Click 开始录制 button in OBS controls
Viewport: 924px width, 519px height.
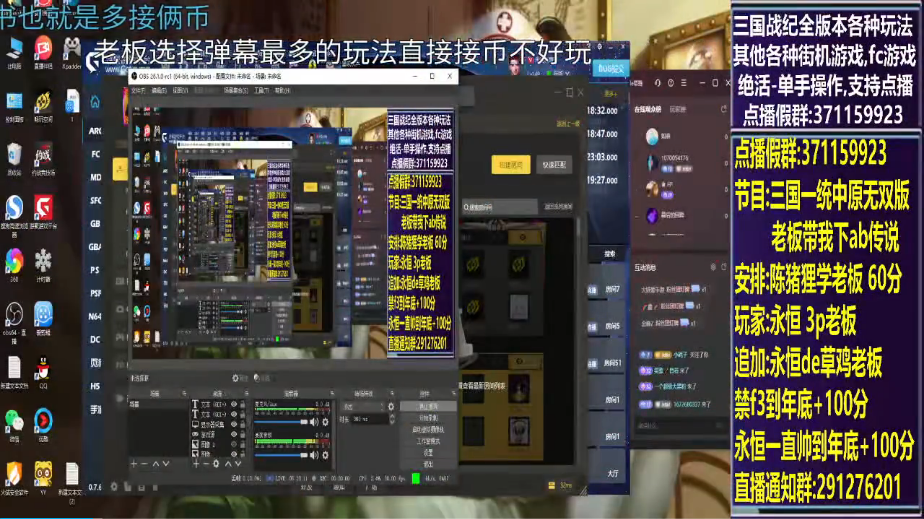(x=428, y=418)
